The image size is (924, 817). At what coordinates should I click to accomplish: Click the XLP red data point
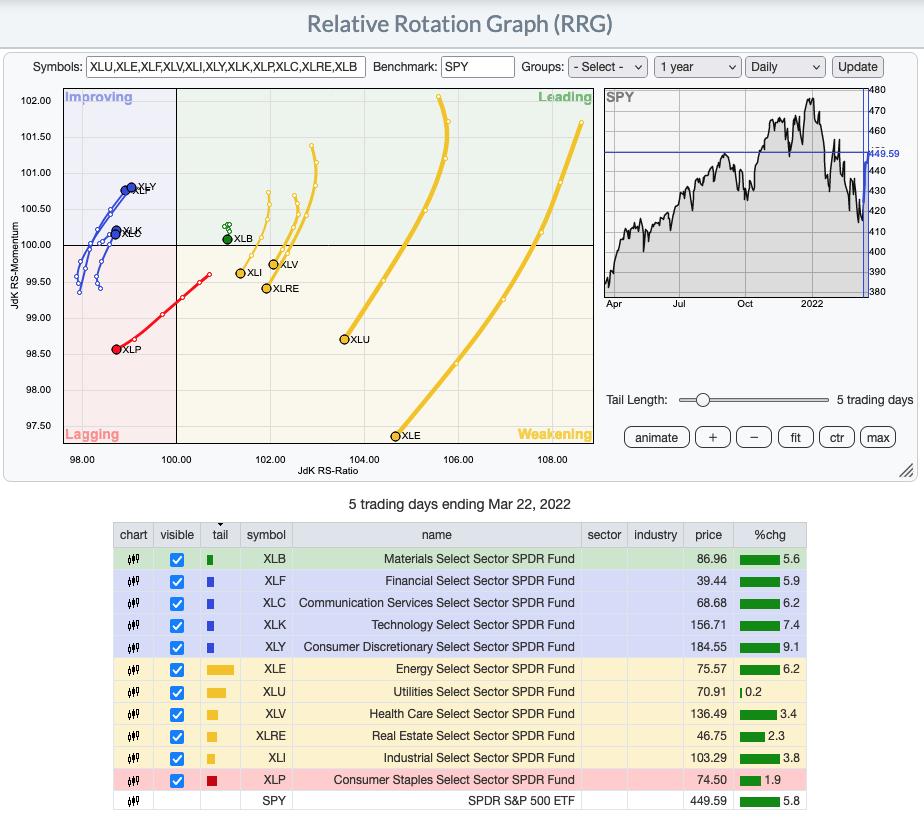tap(117, 350)
